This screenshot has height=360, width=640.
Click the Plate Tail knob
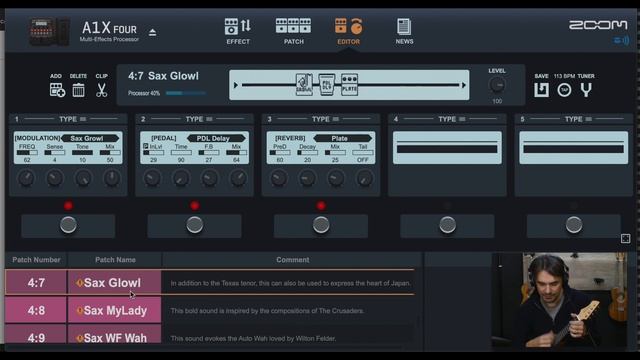(x=364, y=178)
